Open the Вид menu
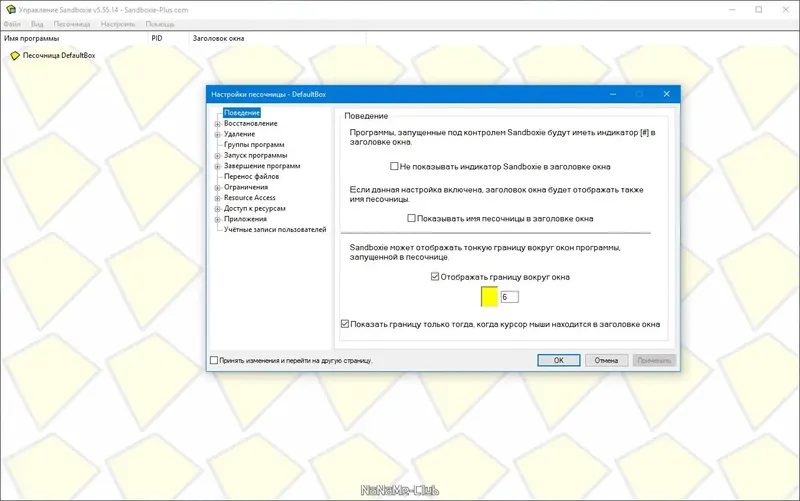Viewport: 800px width, 501px height. (x=37, y=24)
